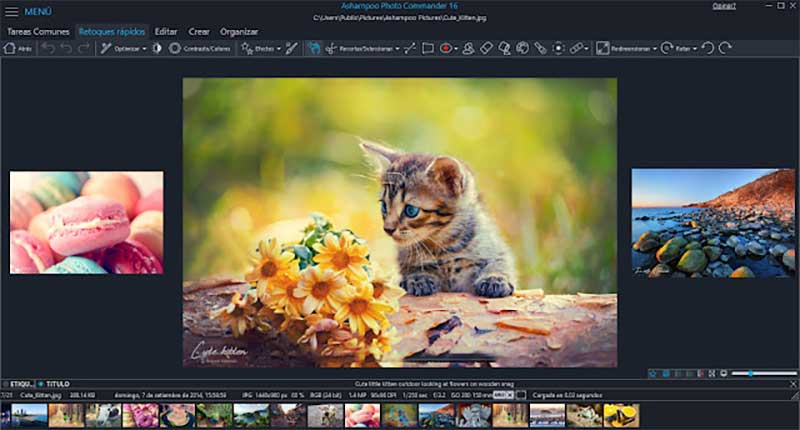Image resolution: width=800 pixels, height=430 pixels.
Task: Click the portrait retouch person icon
Action: (x=467, y=48)
